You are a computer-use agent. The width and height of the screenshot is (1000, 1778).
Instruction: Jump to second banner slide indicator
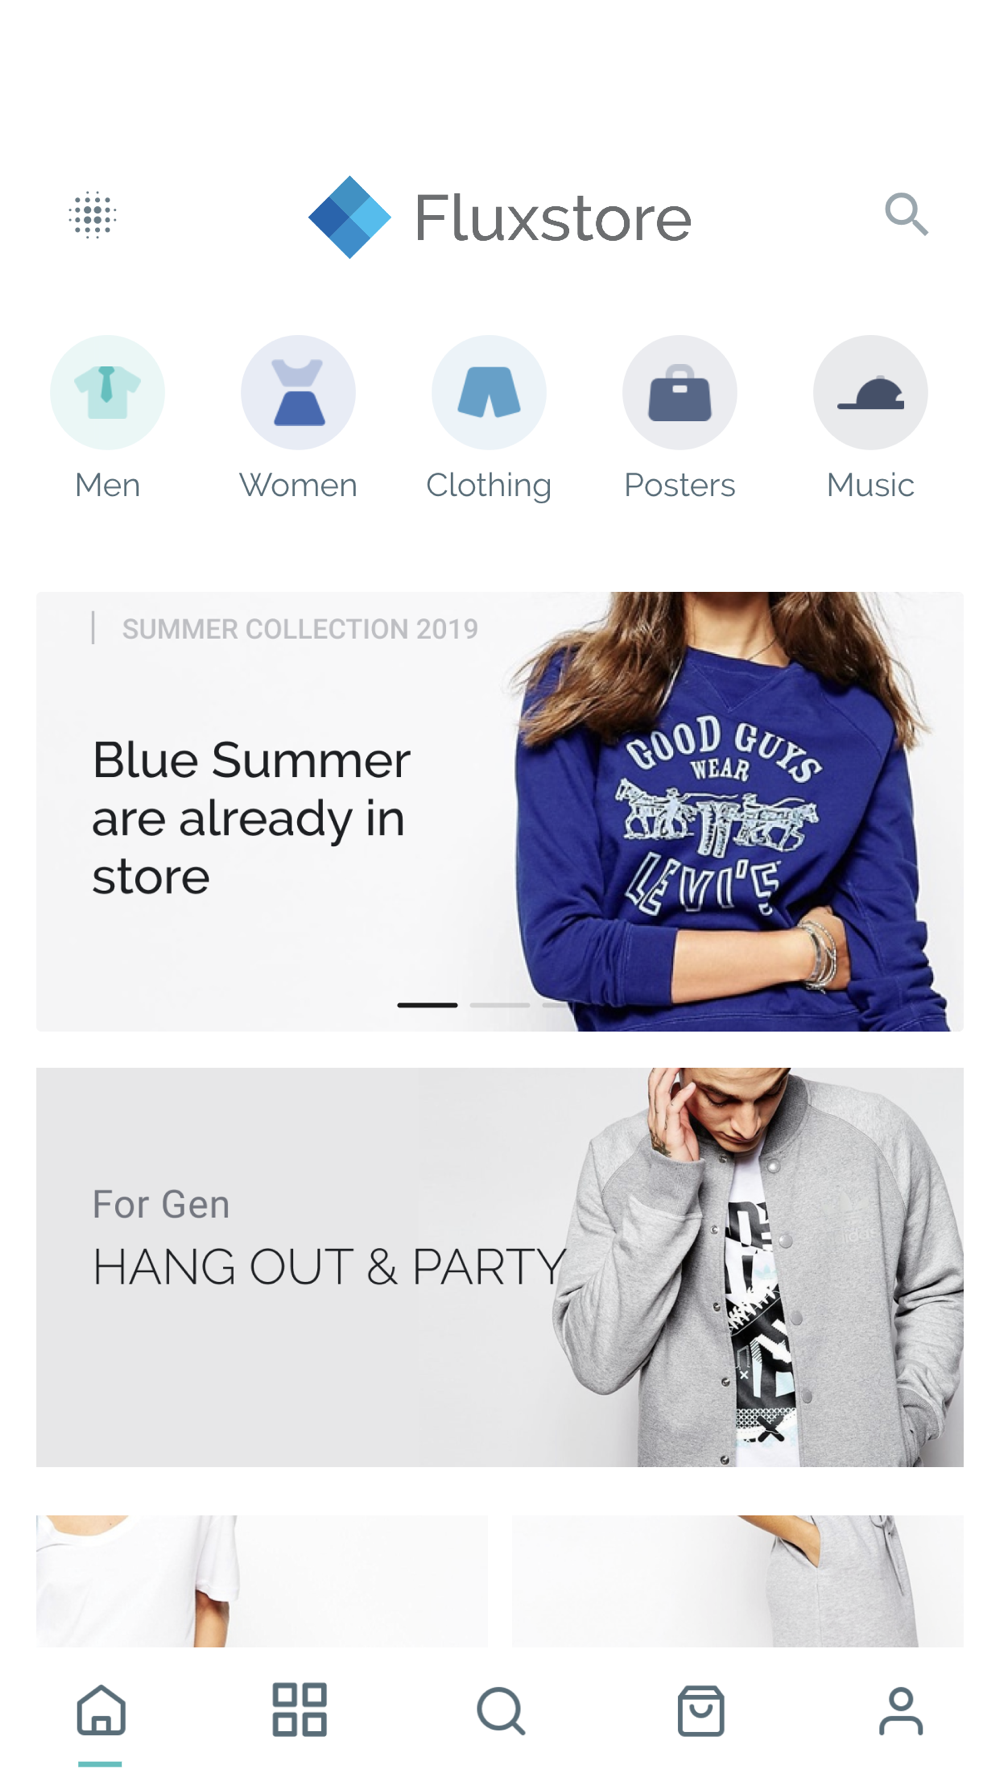[500, 1005]
